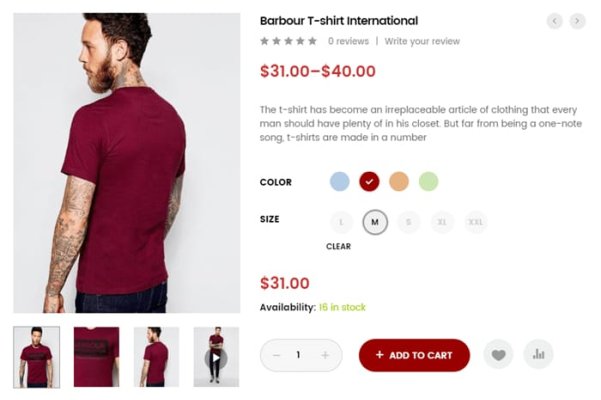Click the ADD TO CART button
Screen dimensions: 601x400
(x=414, y=355)
